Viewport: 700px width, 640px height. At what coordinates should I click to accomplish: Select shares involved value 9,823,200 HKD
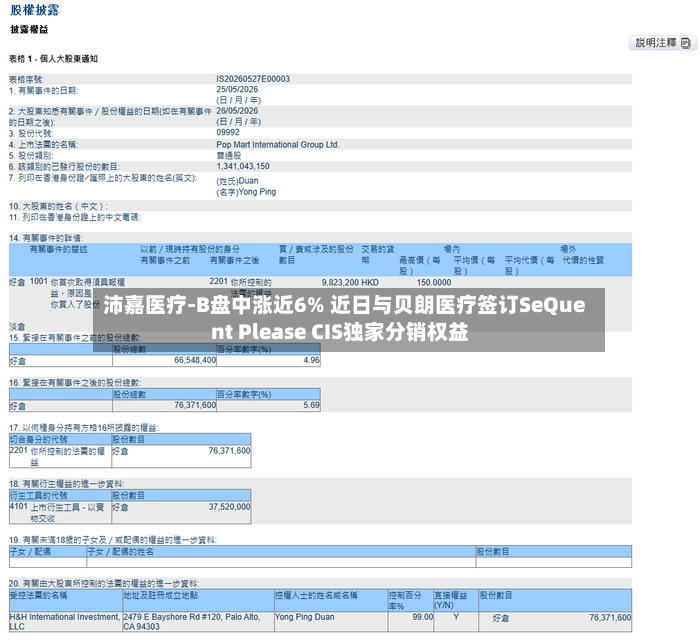[350, 283]
